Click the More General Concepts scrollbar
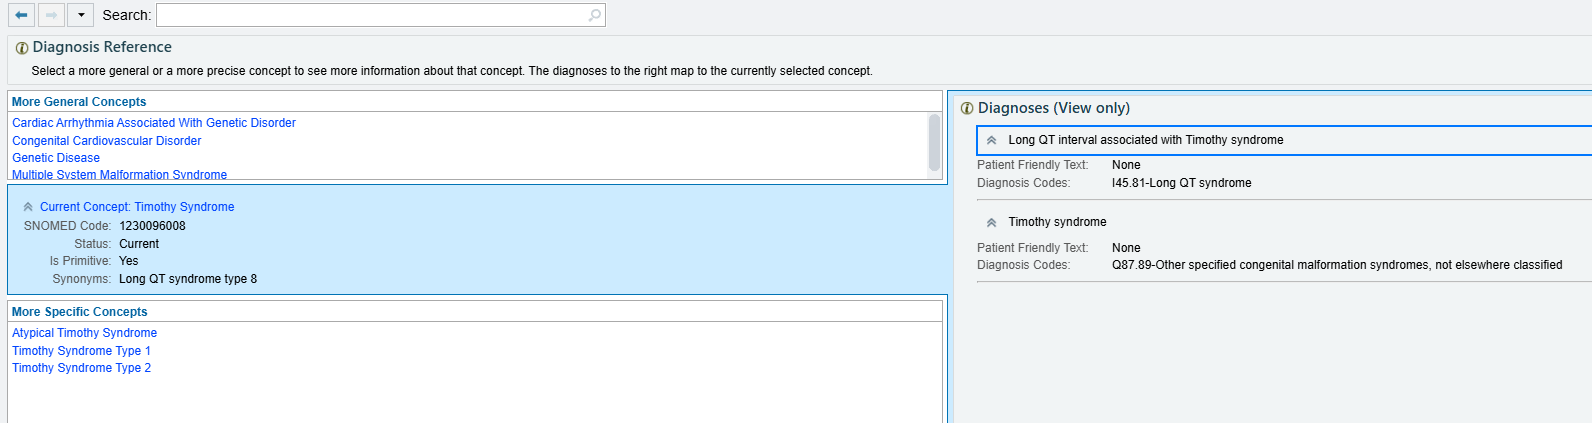Viewport: 1592px width, 423px height. coord(934,143)
